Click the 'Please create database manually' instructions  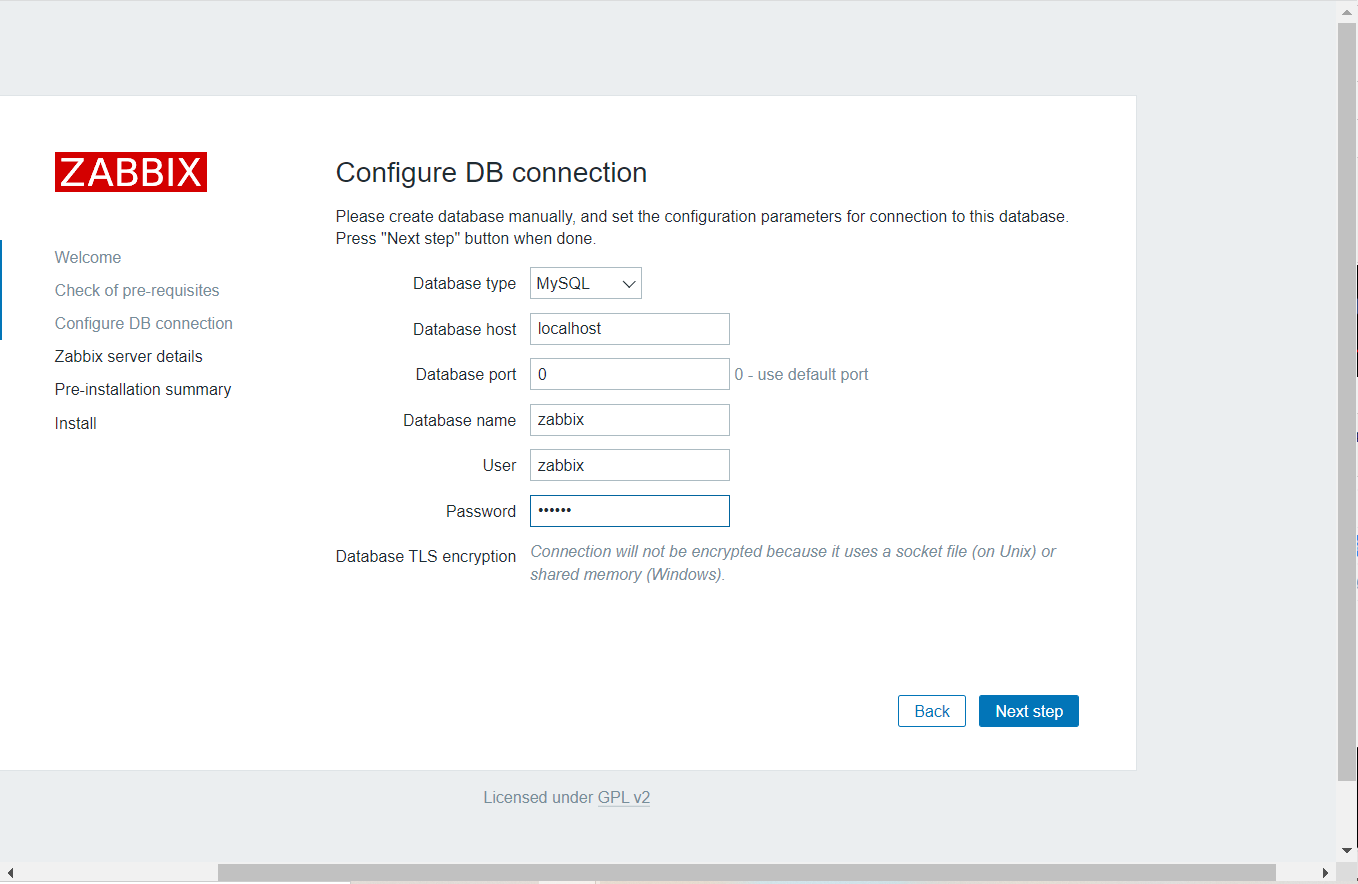pyautogui.click(x=702, y=227)
